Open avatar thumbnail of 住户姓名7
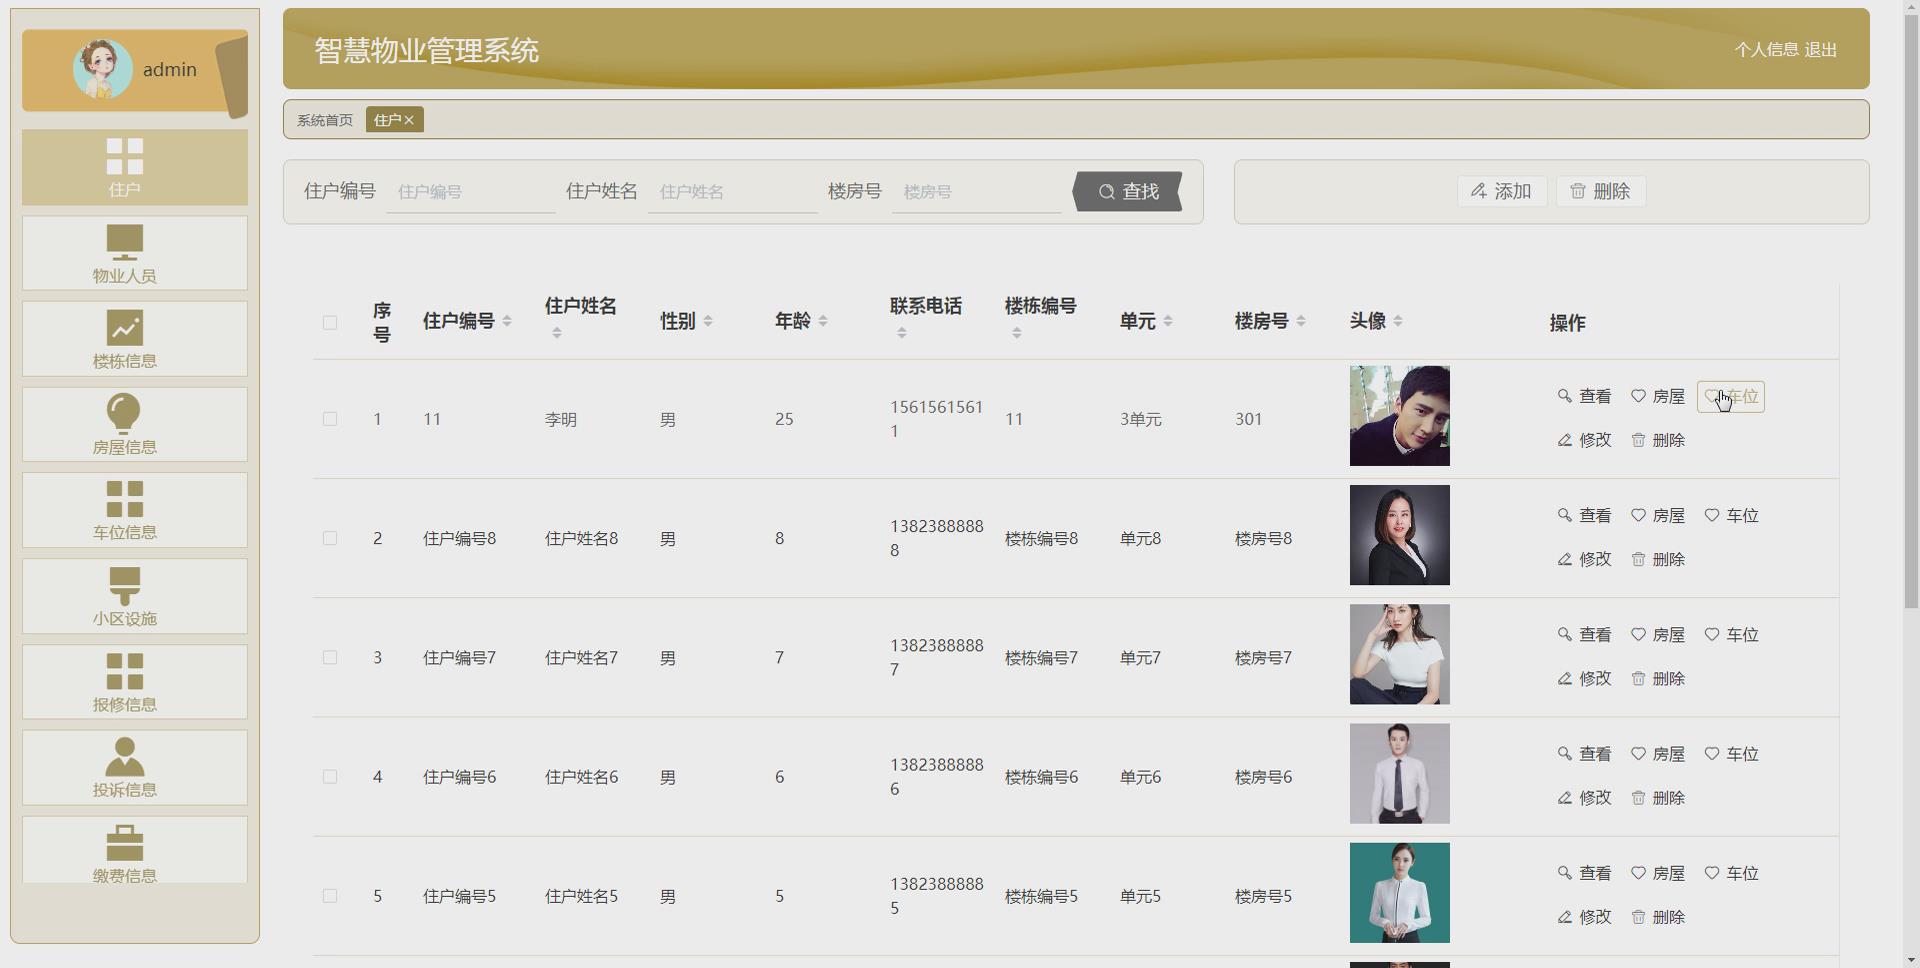 1400,654
